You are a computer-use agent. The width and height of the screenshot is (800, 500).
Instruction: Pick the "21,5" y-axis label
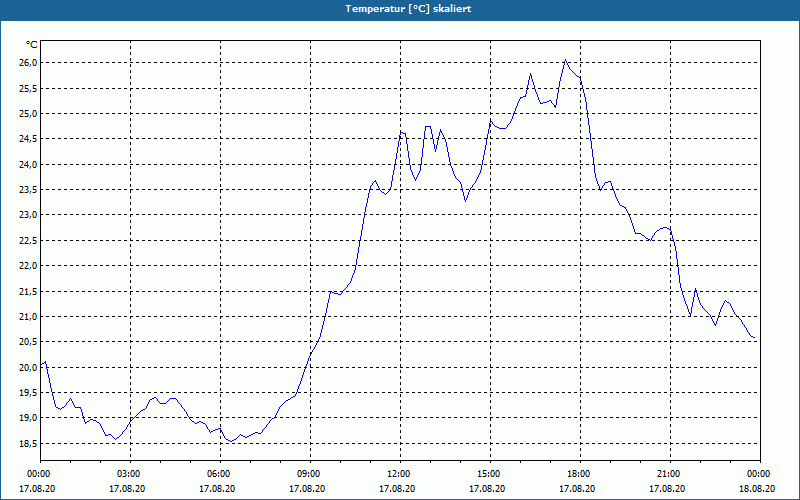click(28, 291)
